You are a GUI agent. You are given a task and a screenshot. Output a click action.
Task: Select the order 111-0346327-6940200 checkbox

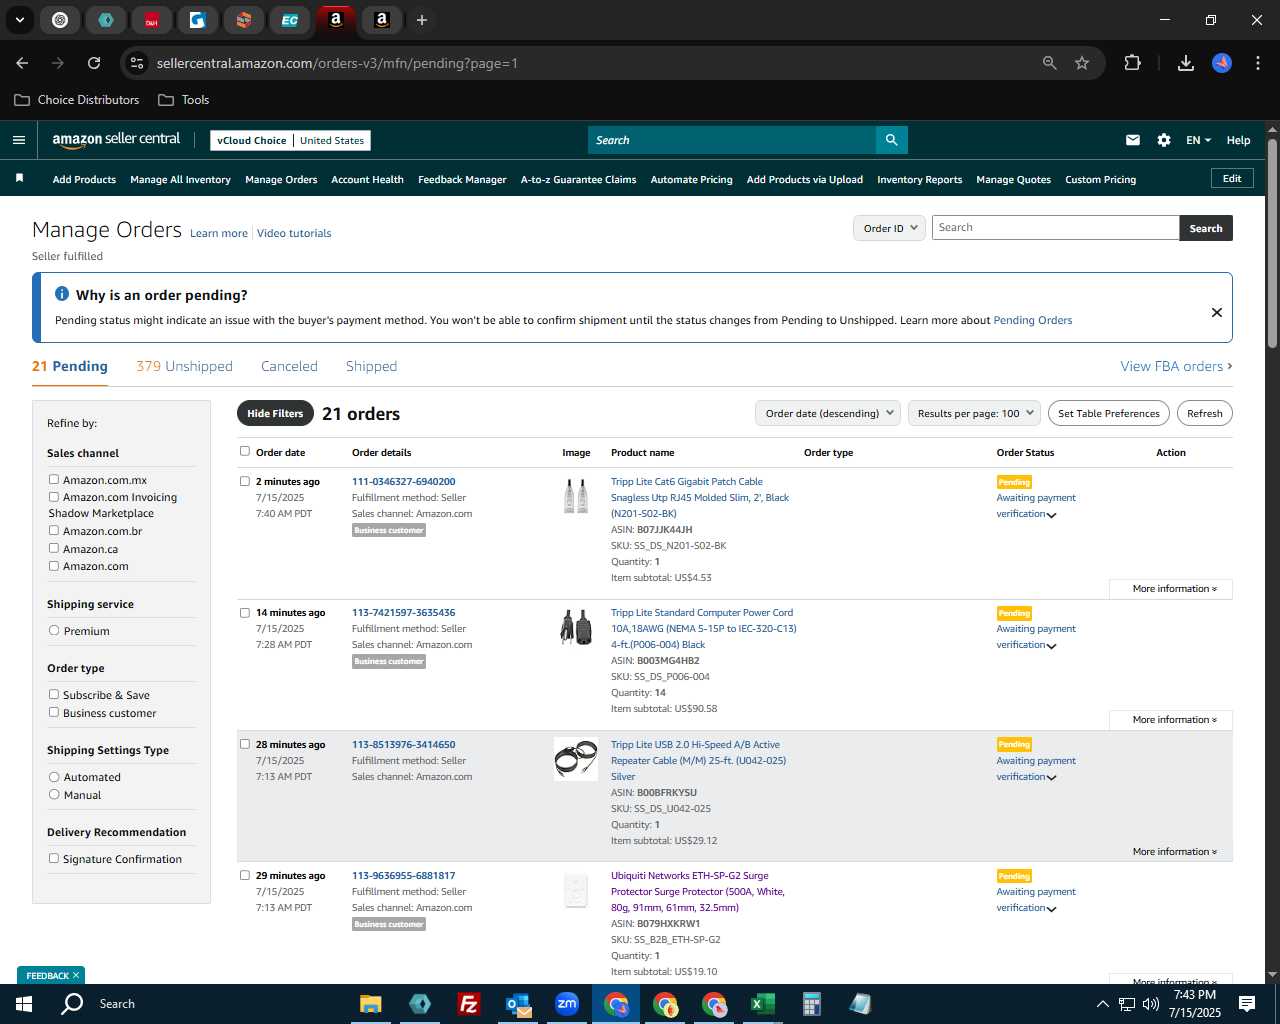click(245, 481)
